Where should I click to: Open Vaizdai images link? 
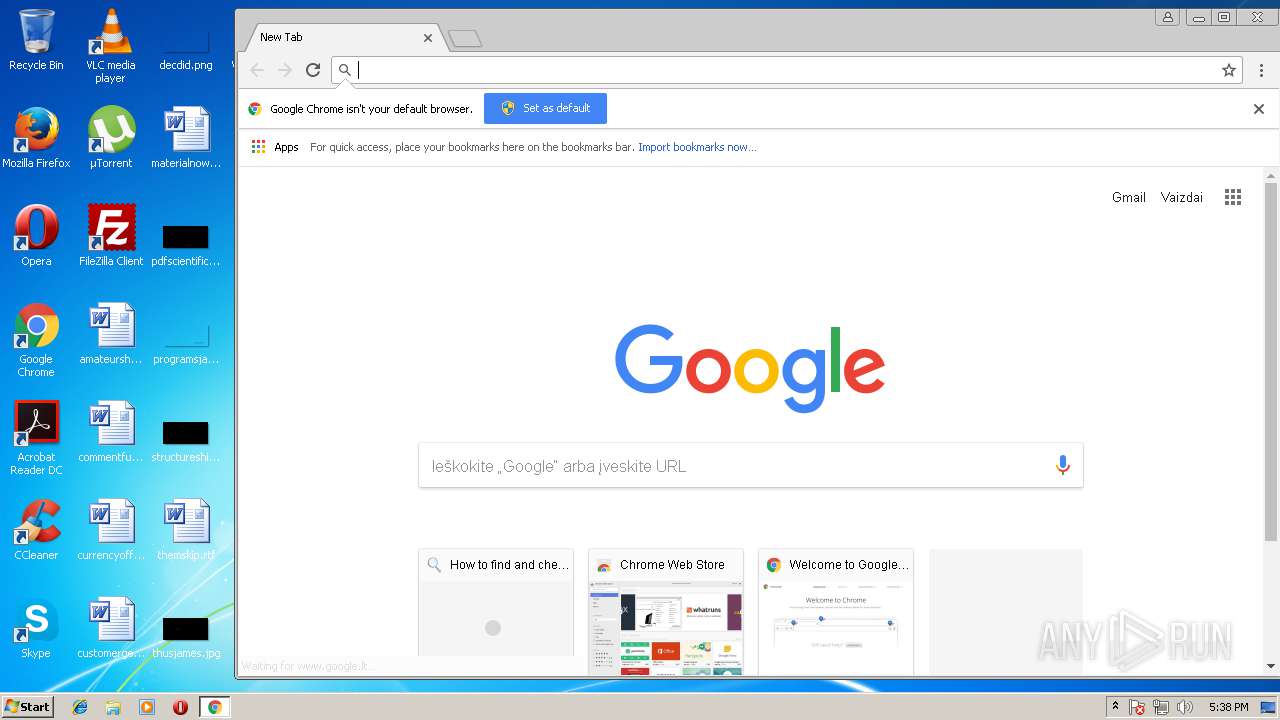click(x=1182, y=197)
